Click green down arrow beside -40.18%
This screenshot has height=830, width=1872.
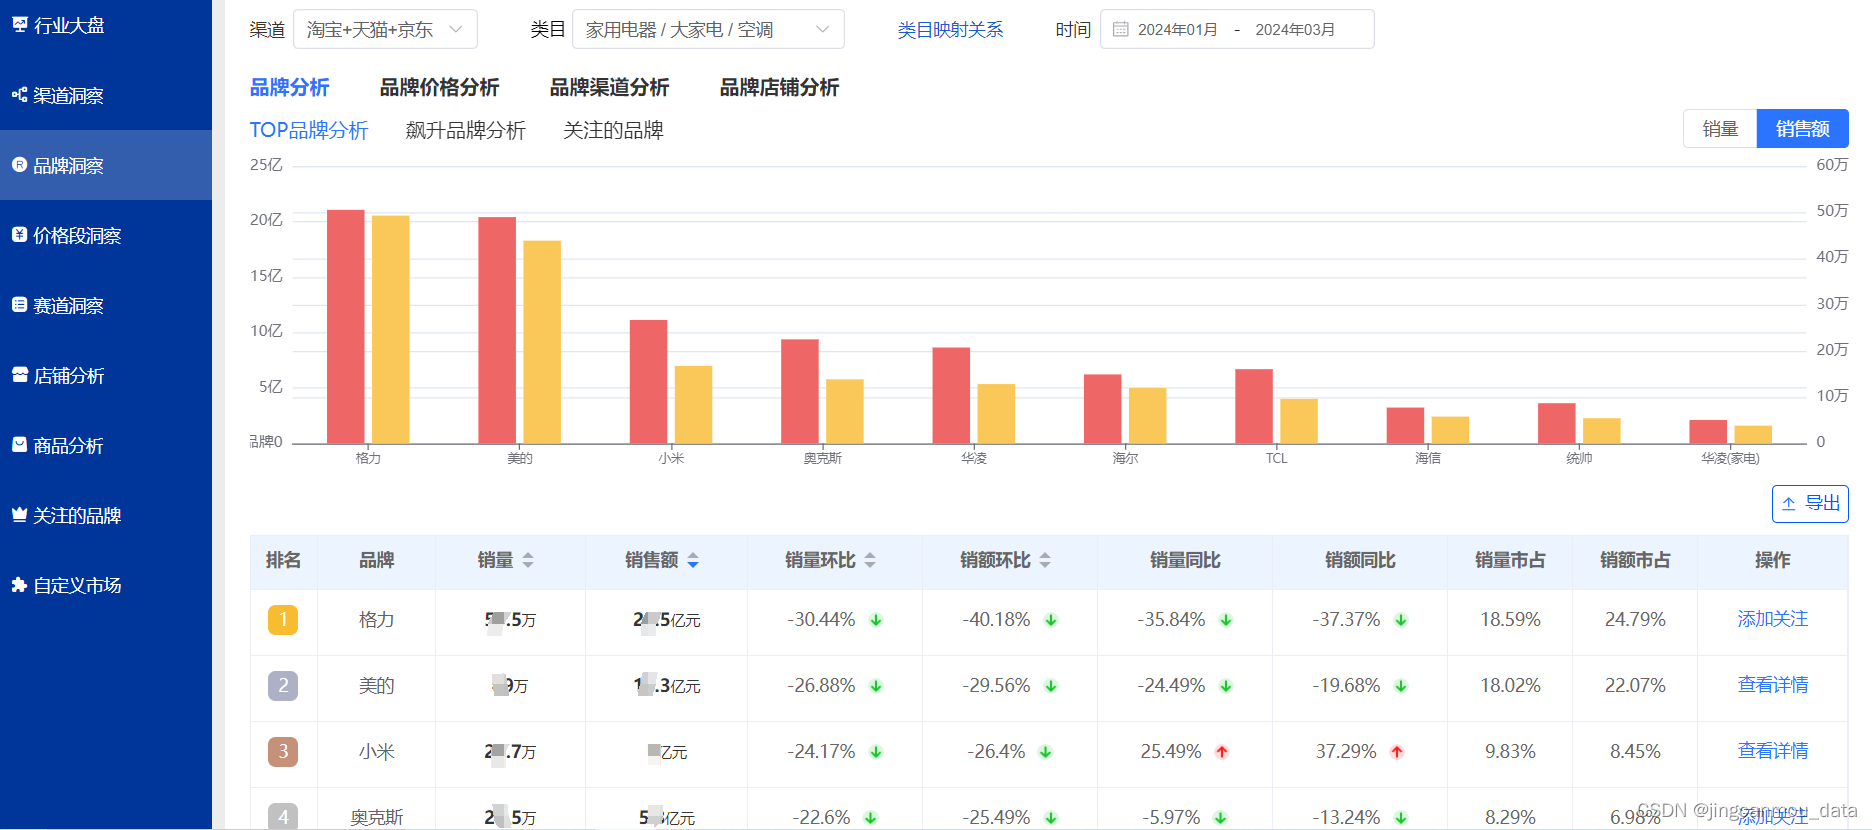click(1051, 620)
